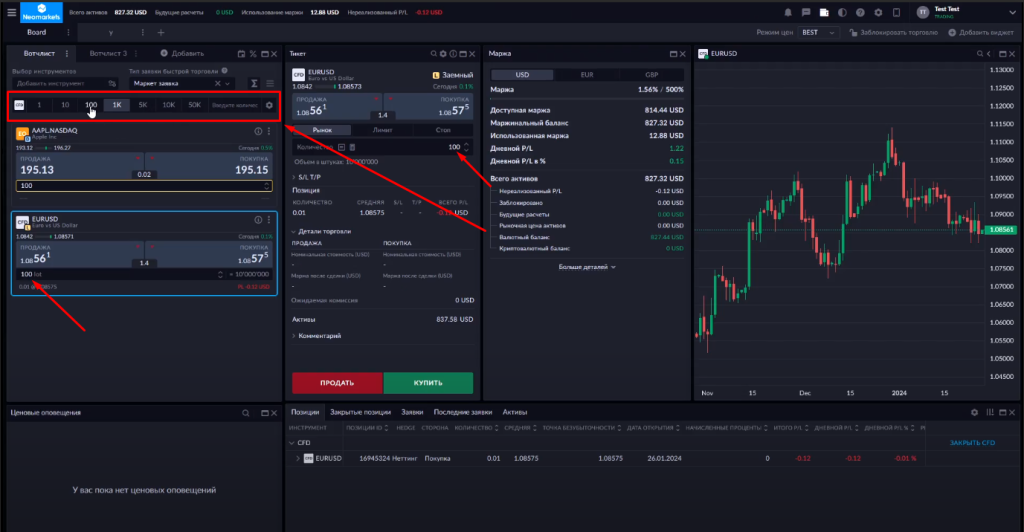Choose quick quantity 100
Image resolution: width=1024 pixels, height=532 pixels.
(x=91, y=105)
